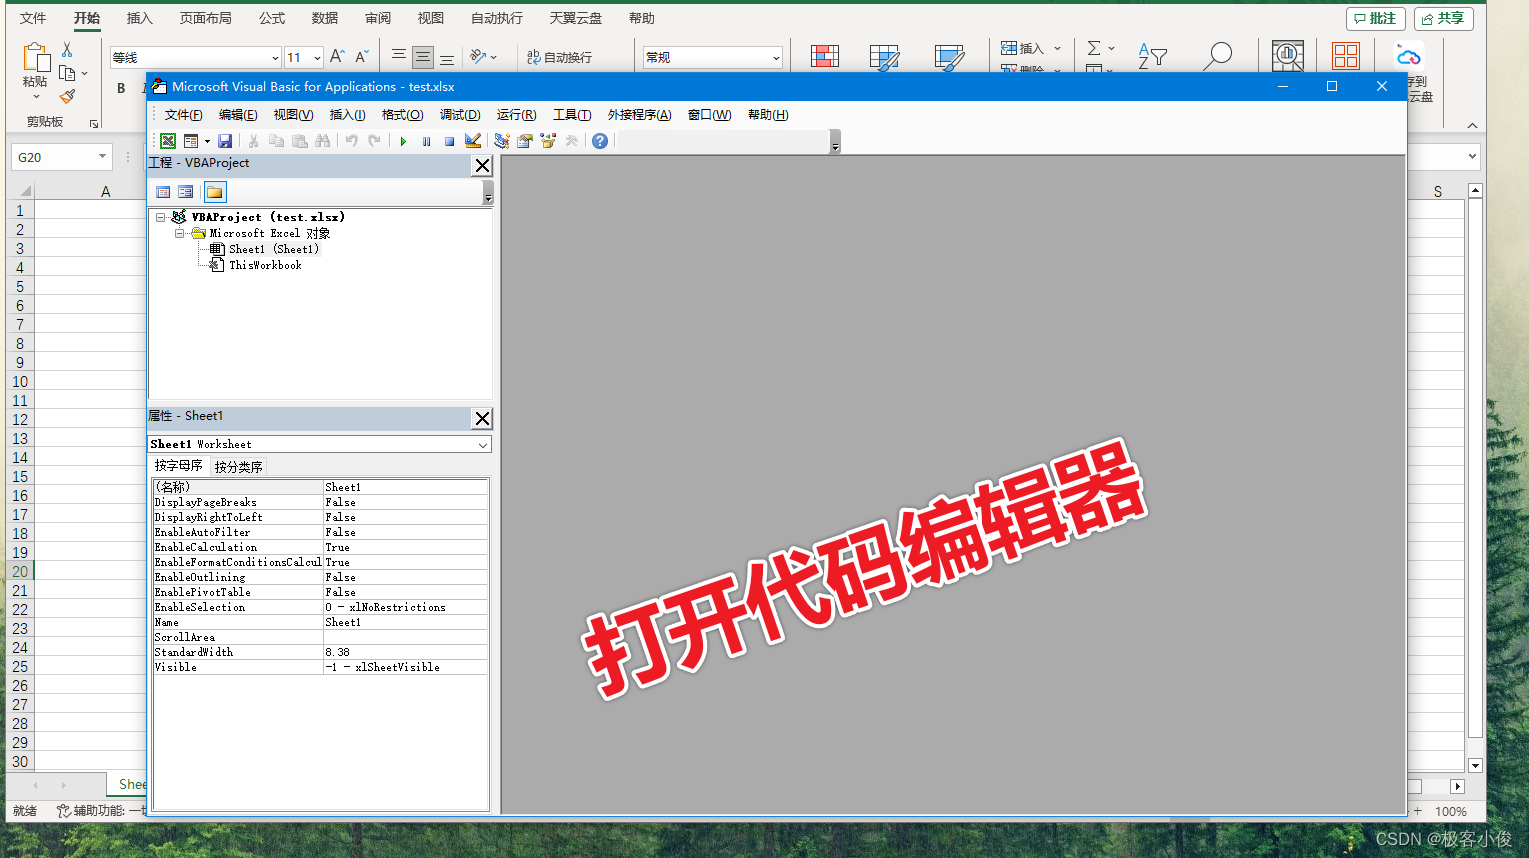Open Excel font size dropdown 11

pos(317,58)
